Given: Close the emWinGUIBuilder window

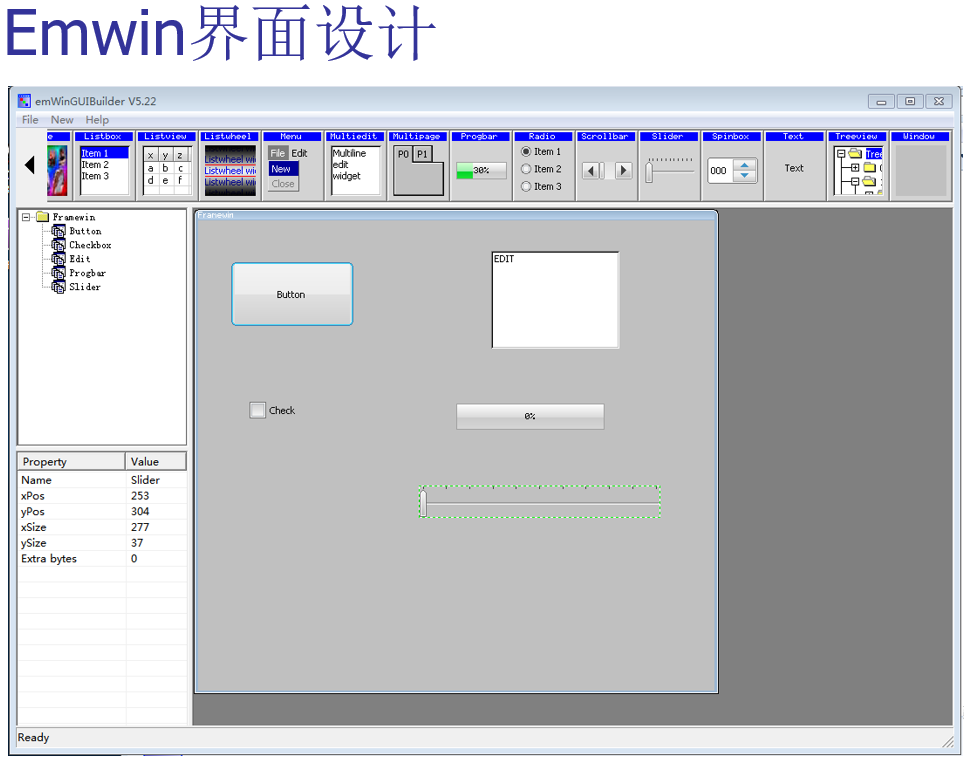Looking at the screenshot, I should 939,101.
